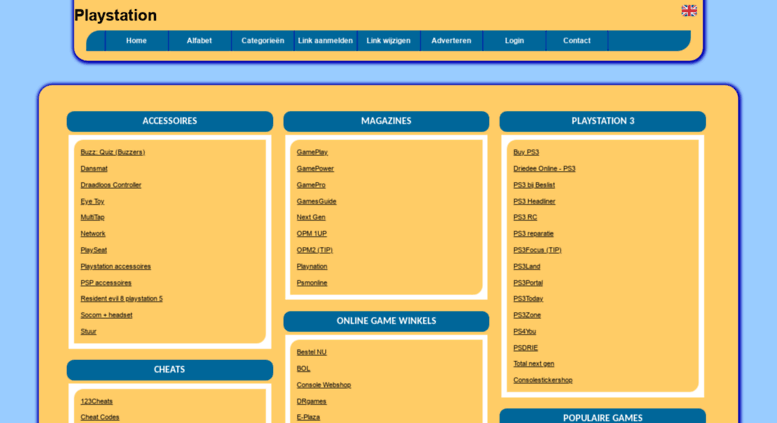
Task: Visit the Playstation accessoires link
Action: coord(115,266)
